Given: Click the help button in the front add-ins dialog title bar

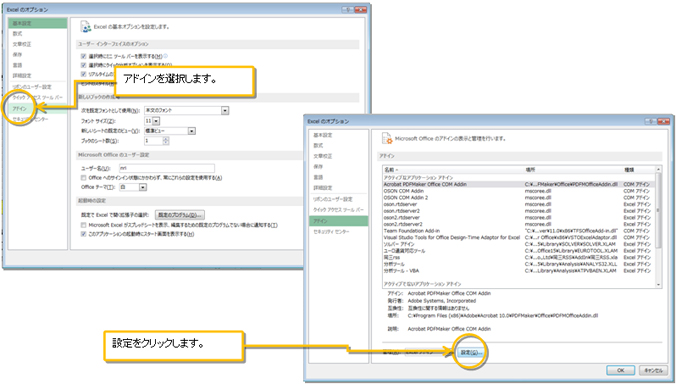Looking at the screenshot, I should click(651, 122).
